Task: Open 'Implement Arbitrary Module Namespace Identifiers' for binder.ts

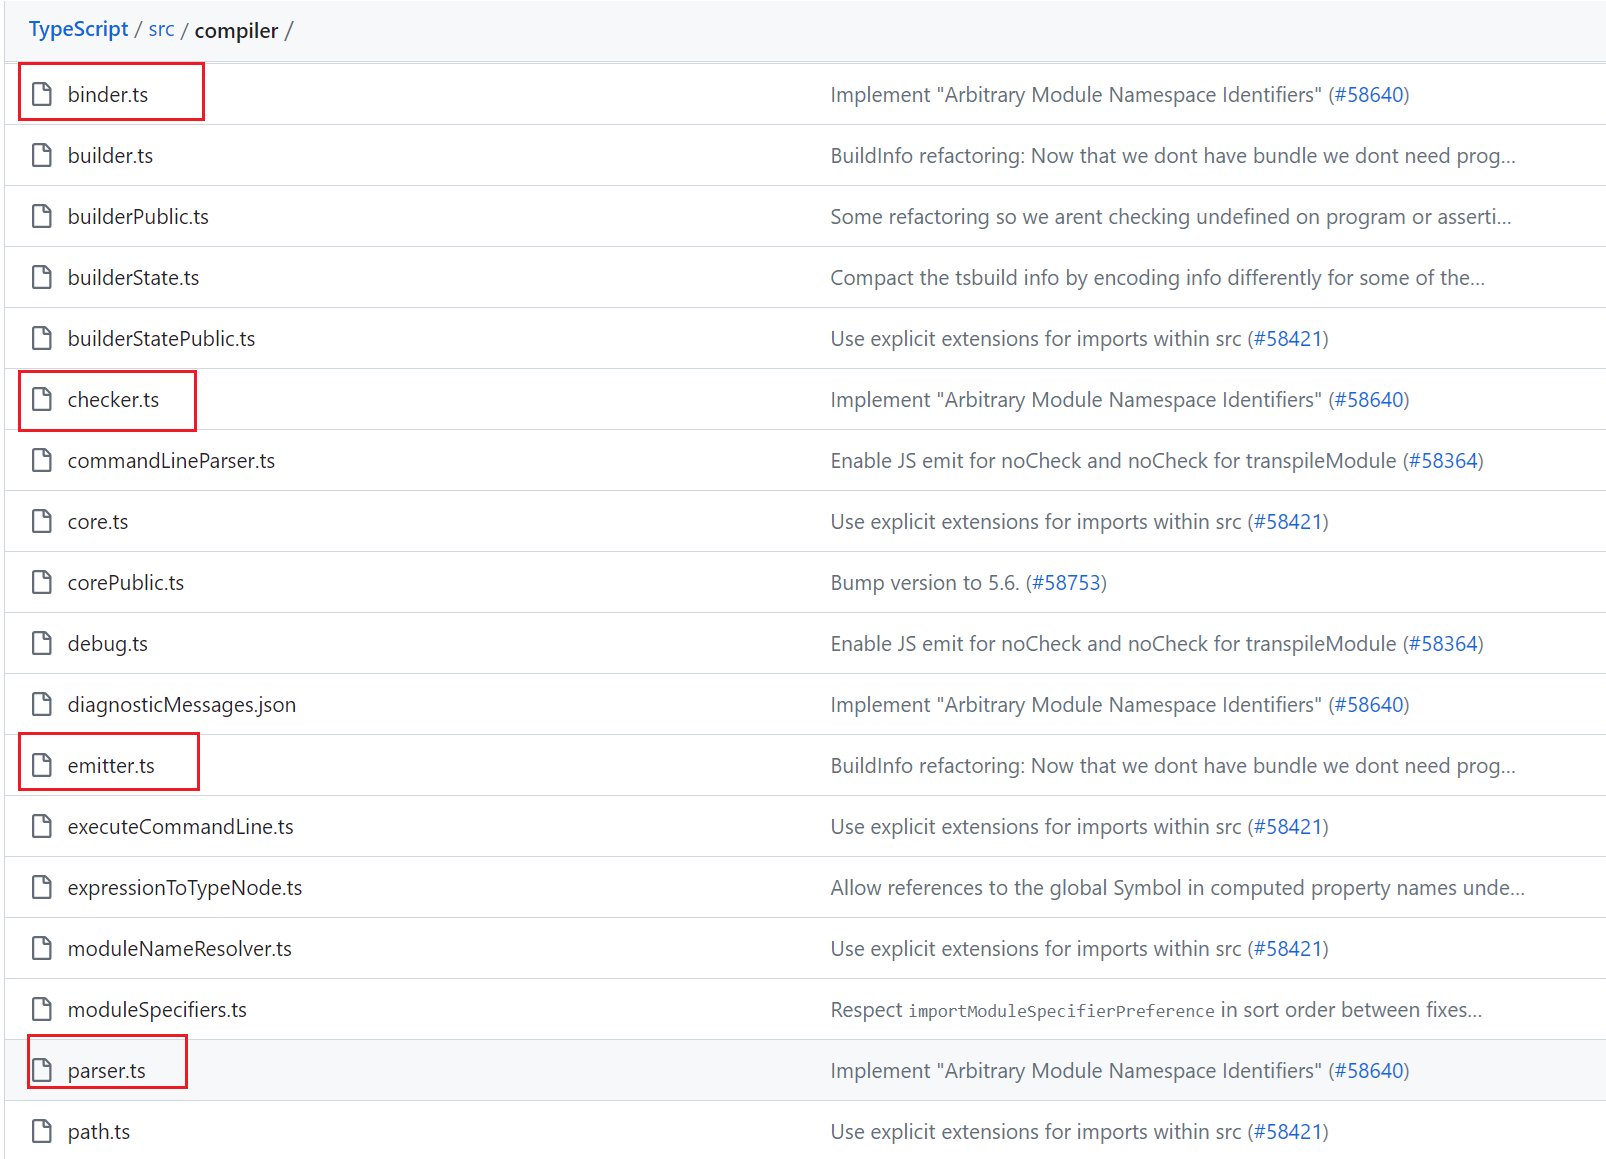Action: tap(1076, 94)
